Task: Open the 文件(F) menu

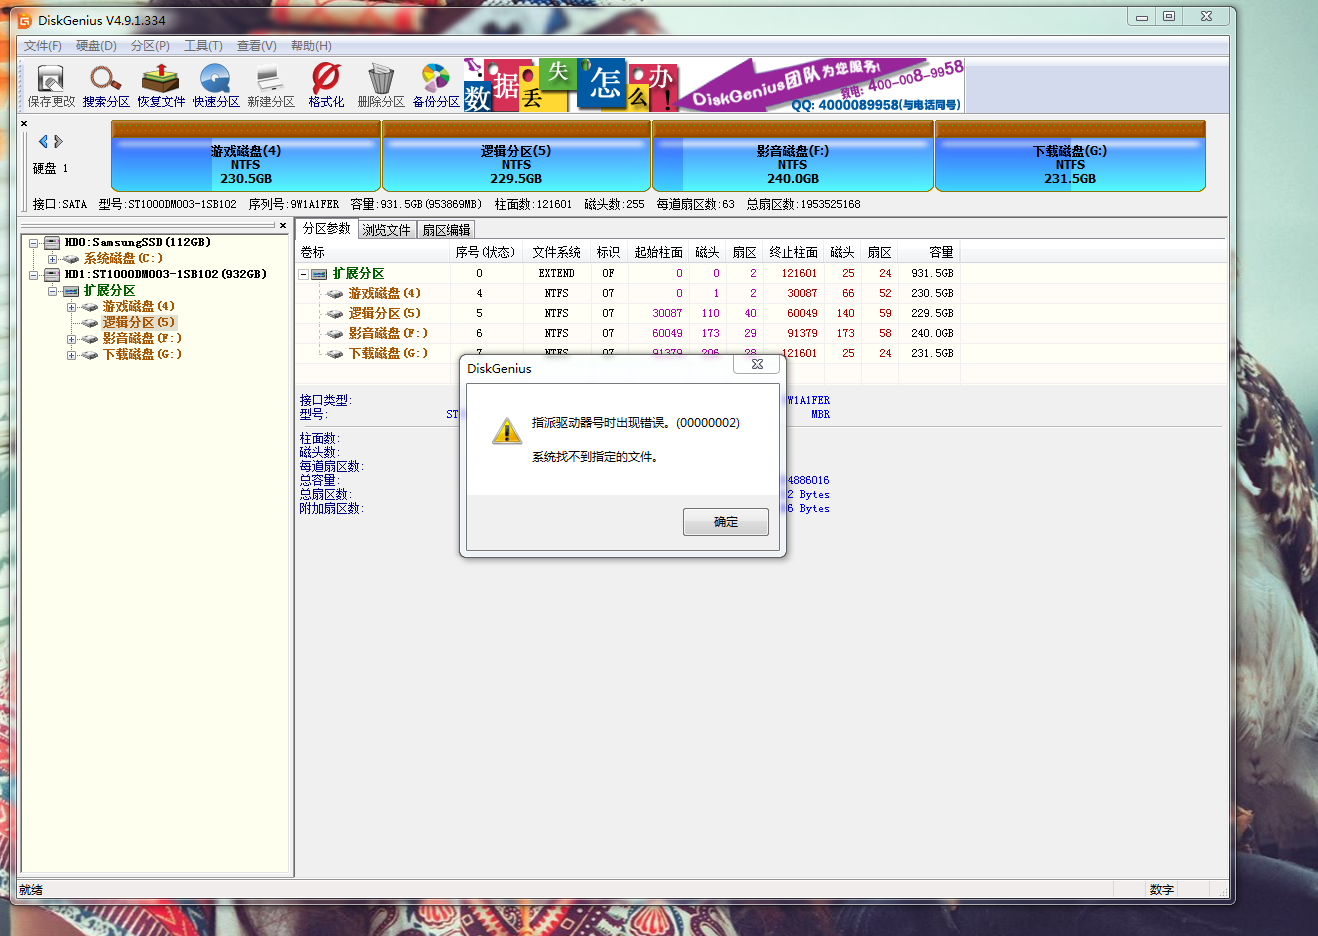Action: coord(43,46)
